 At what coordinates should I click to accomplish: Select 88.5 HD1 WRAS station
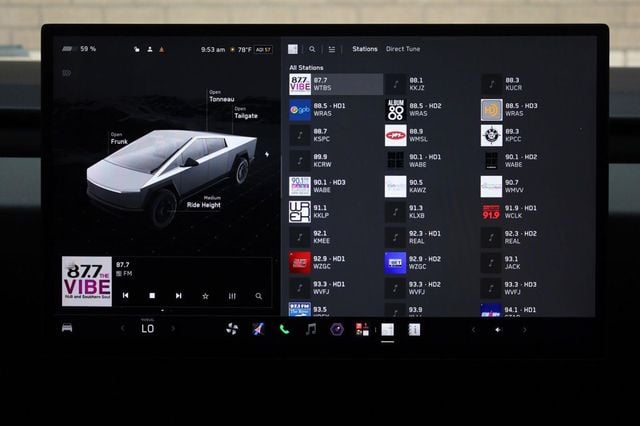[336, 110]
